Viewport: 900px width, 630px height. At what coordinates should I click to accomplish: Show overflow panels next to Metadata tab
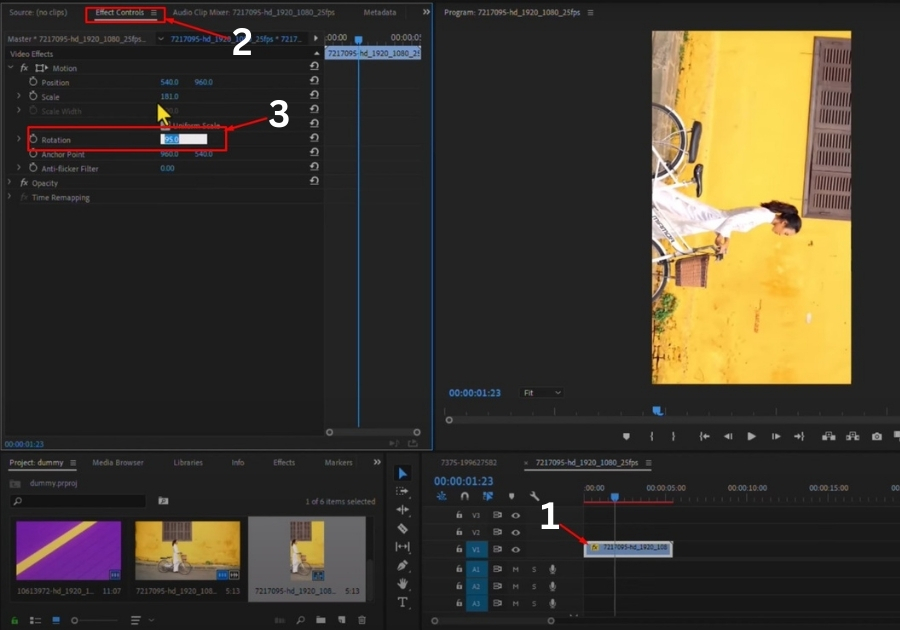pyautogui.click(x=426, y=12)
